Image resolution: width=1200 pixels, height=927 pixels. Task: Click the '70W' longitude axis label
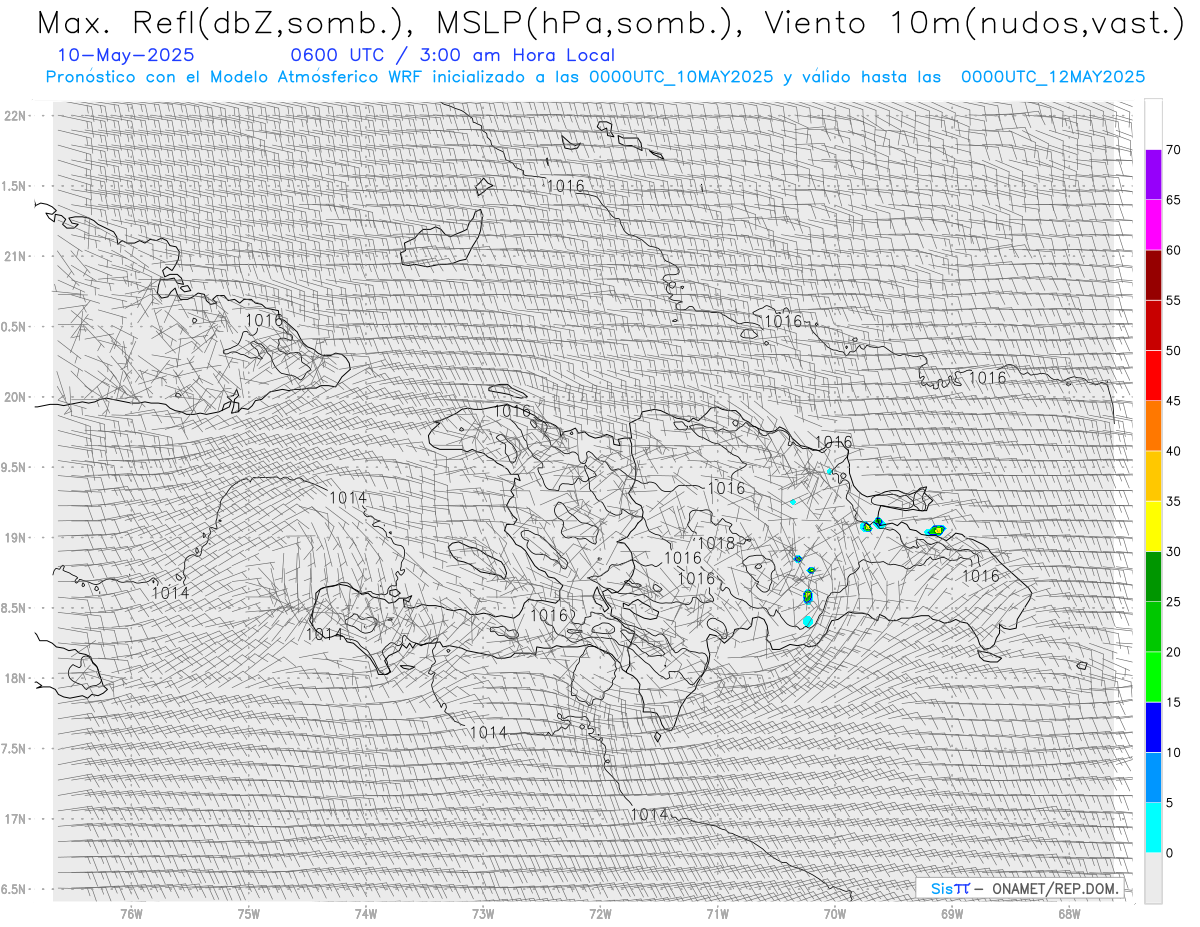[x=834, y=914]
